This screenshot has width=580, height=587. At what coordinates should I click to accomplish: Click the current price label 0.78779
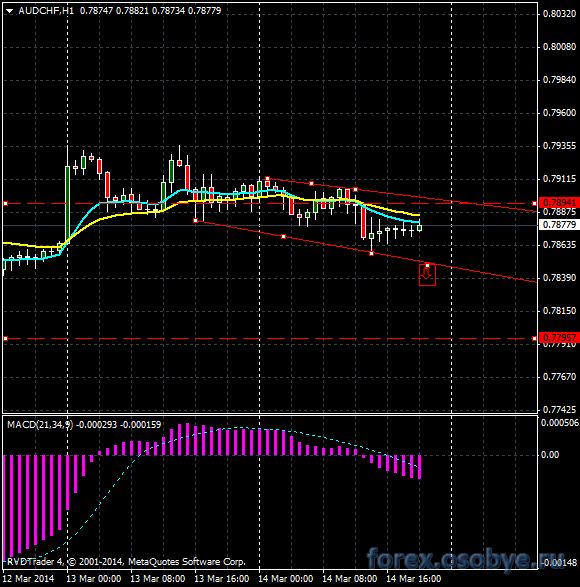pos(559,225)
